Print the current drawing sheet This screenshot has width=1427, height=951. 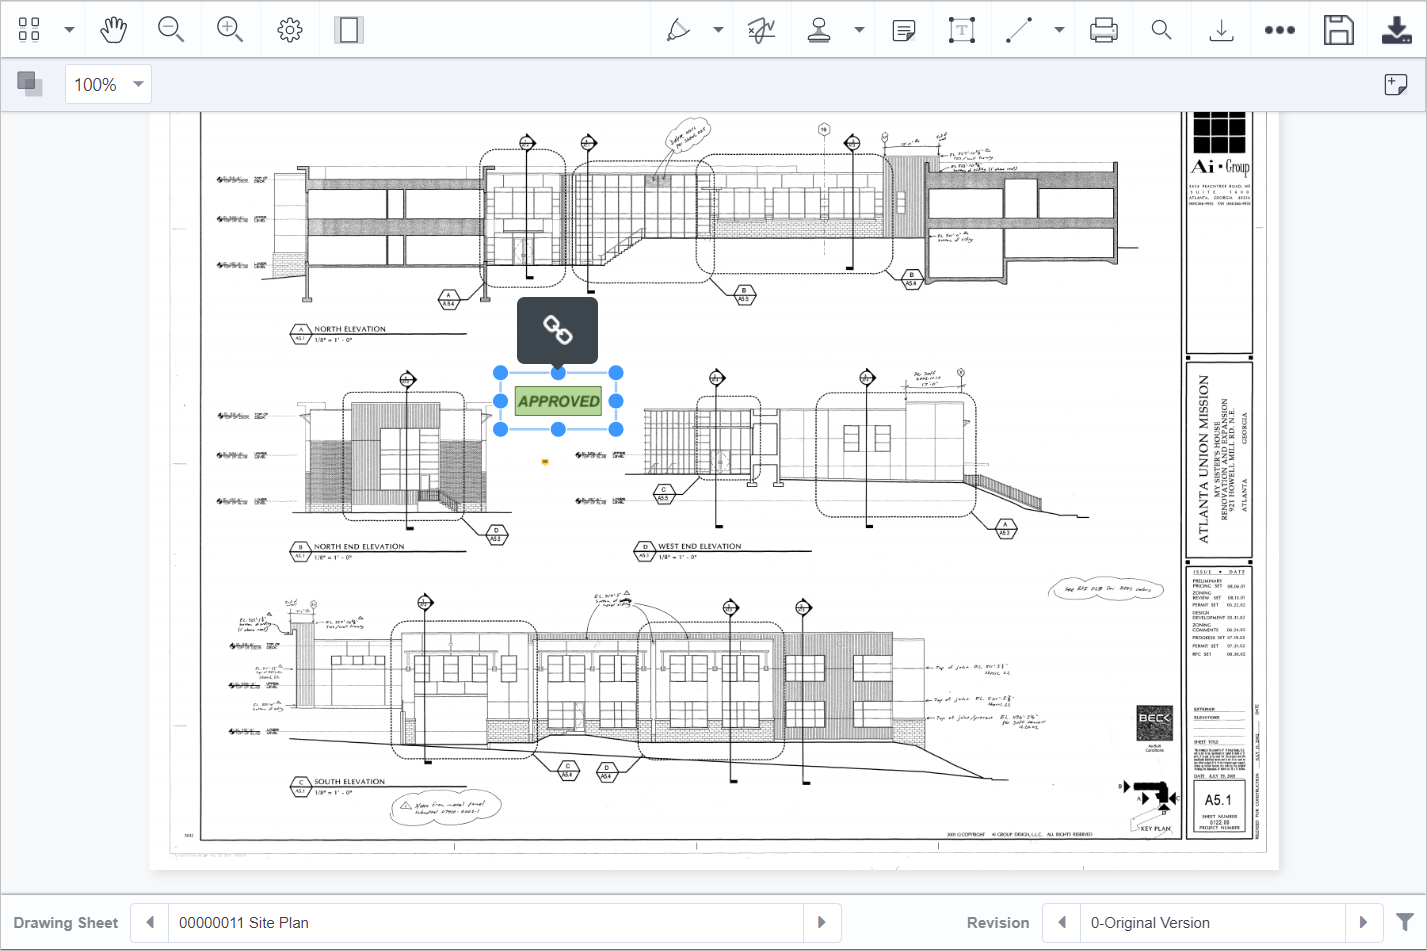coord(1103,29)
